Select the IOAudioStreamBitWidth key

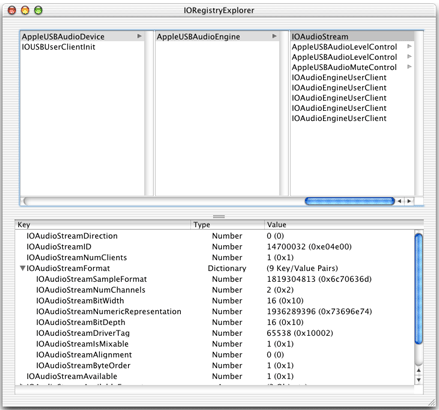click(x=80, y=301)
